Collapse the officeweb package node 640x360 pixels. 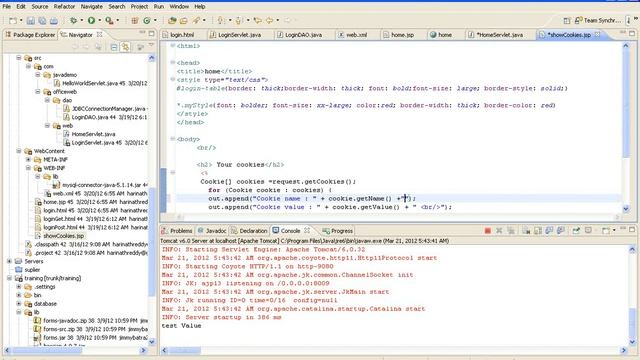[38, 92]
